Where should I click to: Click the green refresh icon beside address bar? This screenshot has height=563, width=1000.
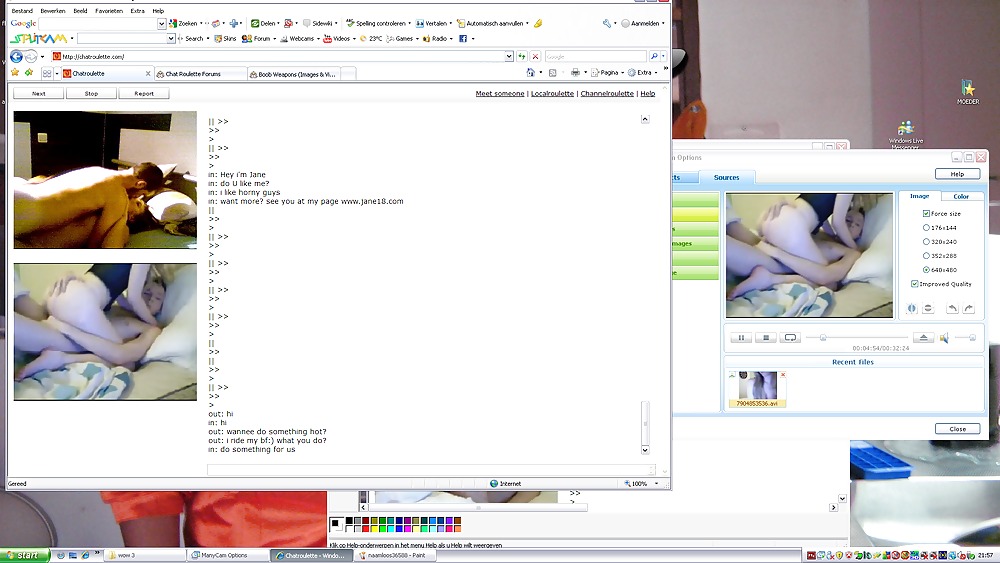(522, 57)
